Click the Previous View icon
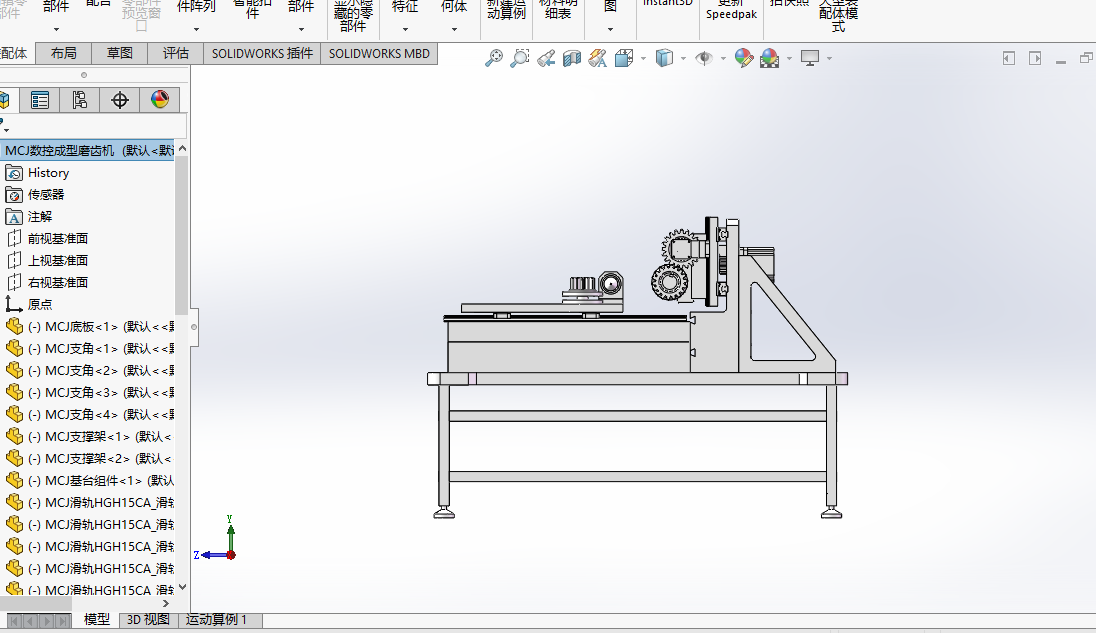 point(545,59)
